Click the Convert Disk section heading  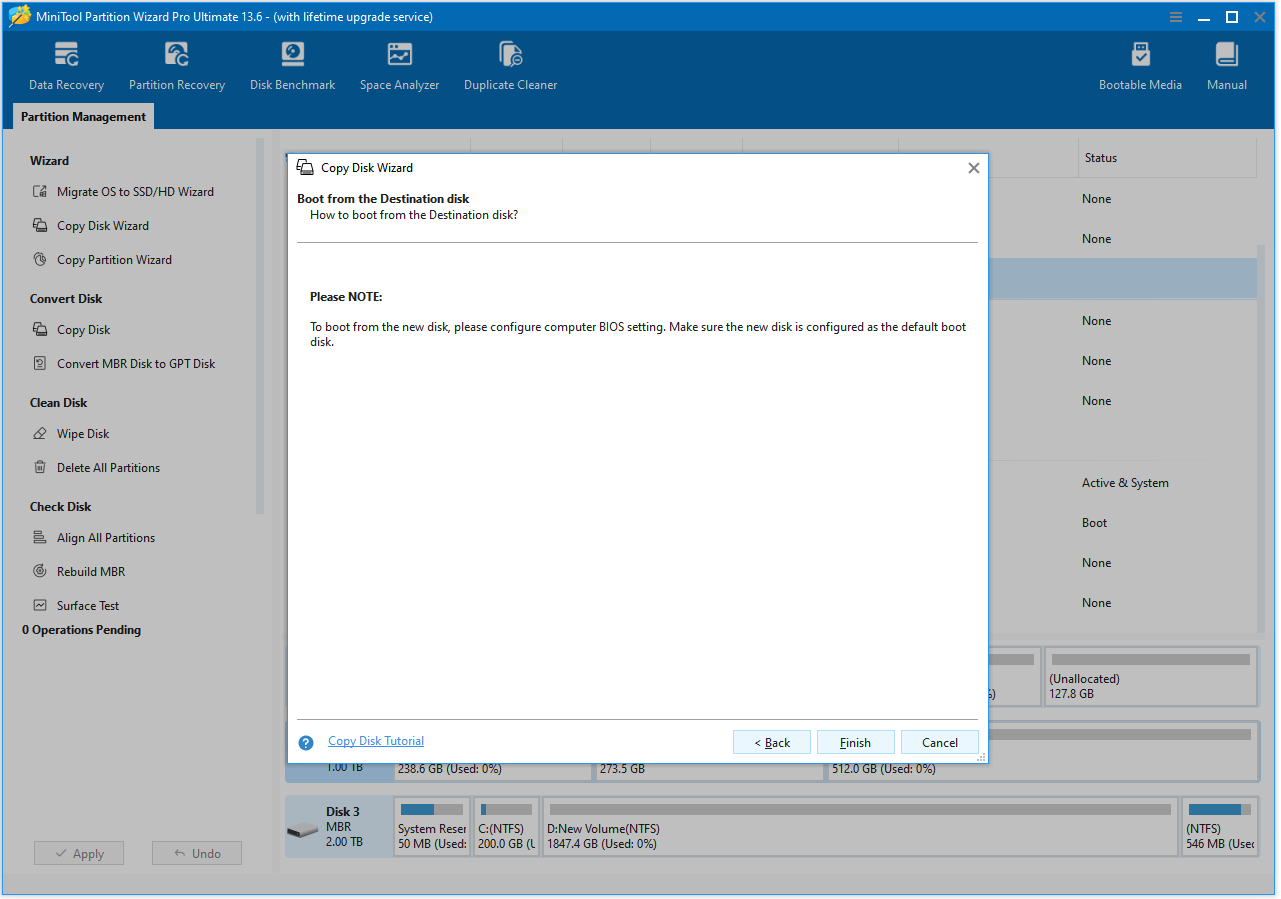click(x=66, y=299)
